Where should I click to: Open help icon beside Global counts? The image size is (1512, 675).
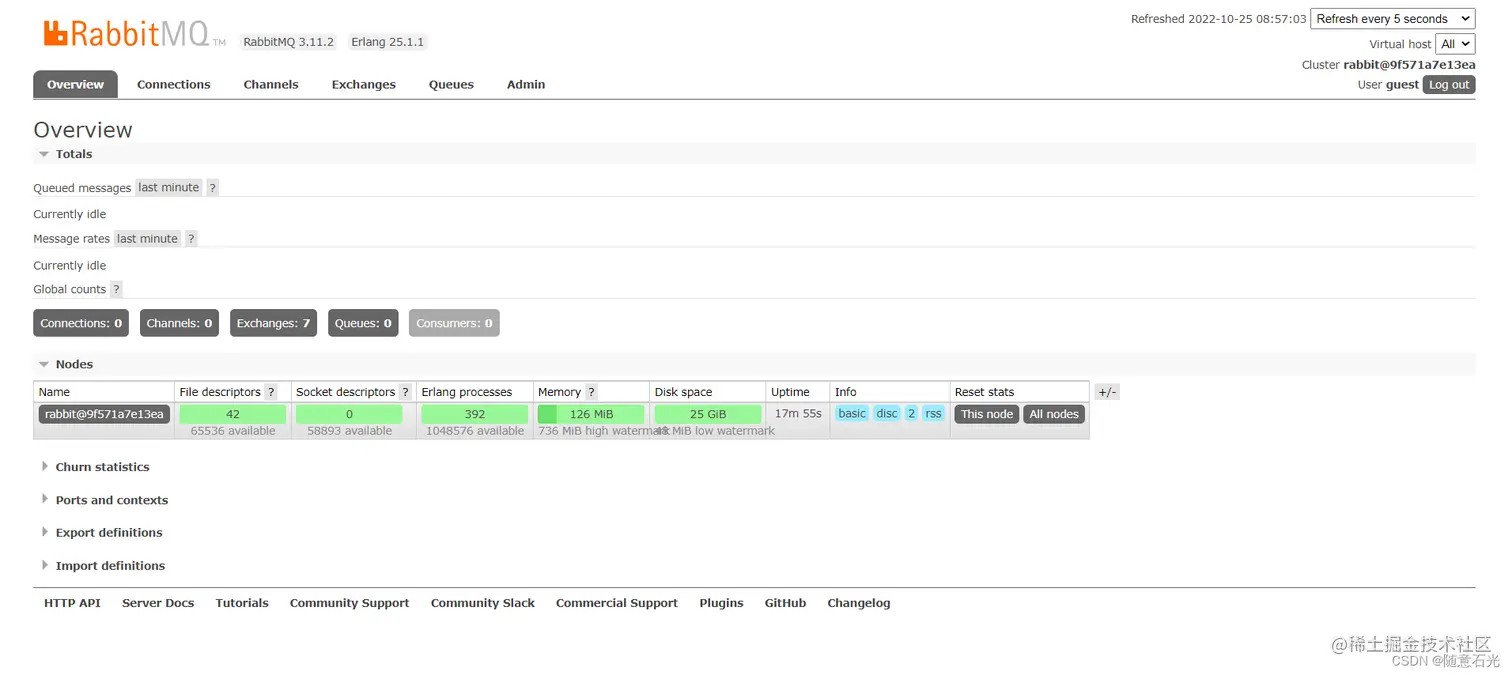coord(116,290)
